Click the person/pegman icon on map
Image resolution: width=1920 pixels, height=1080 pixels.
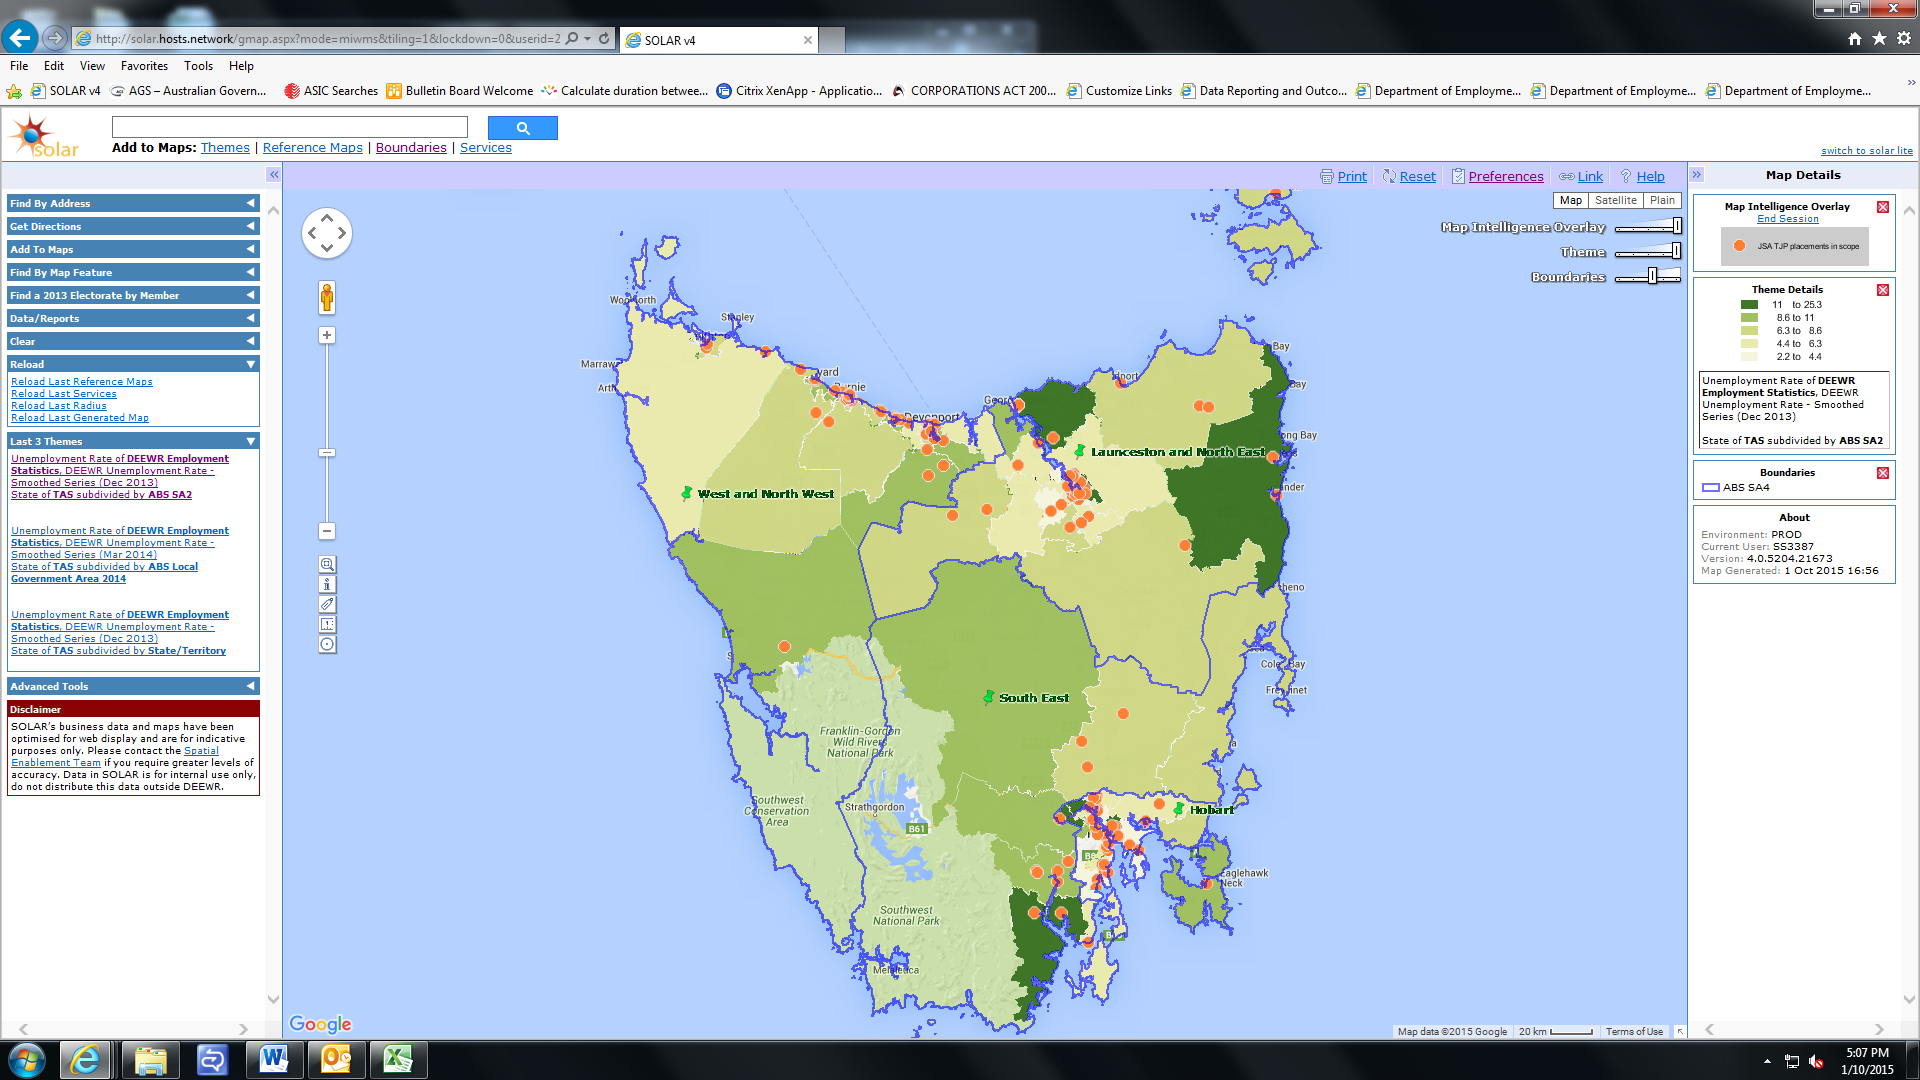326,297
